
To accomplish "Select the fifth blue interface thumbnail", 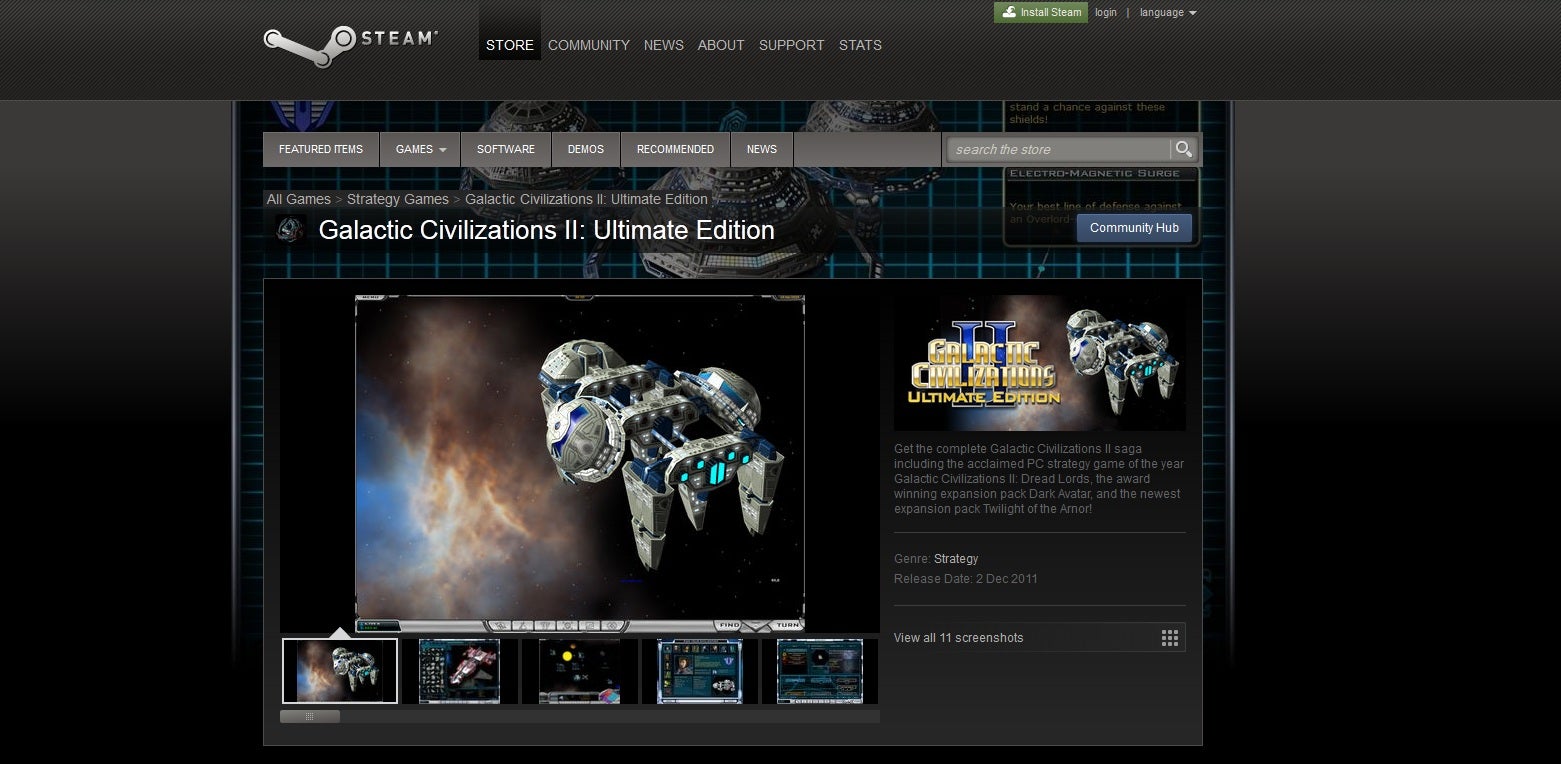I will [820, 671].
